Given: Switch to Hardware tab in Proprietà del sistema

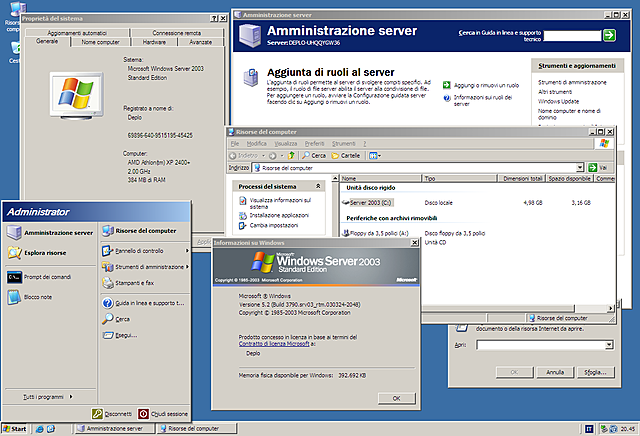Looking at the screenshot, I should coord(154,42).
